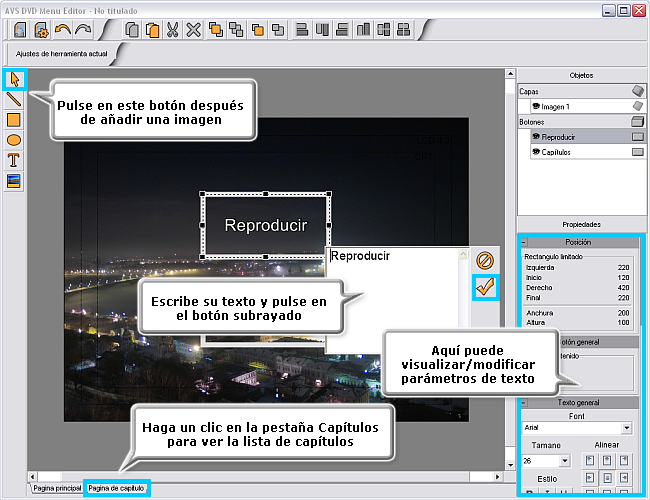Toggle visibility eye of Imagen 1 layer
650x500 pixels.
click(x=536, y=107)
